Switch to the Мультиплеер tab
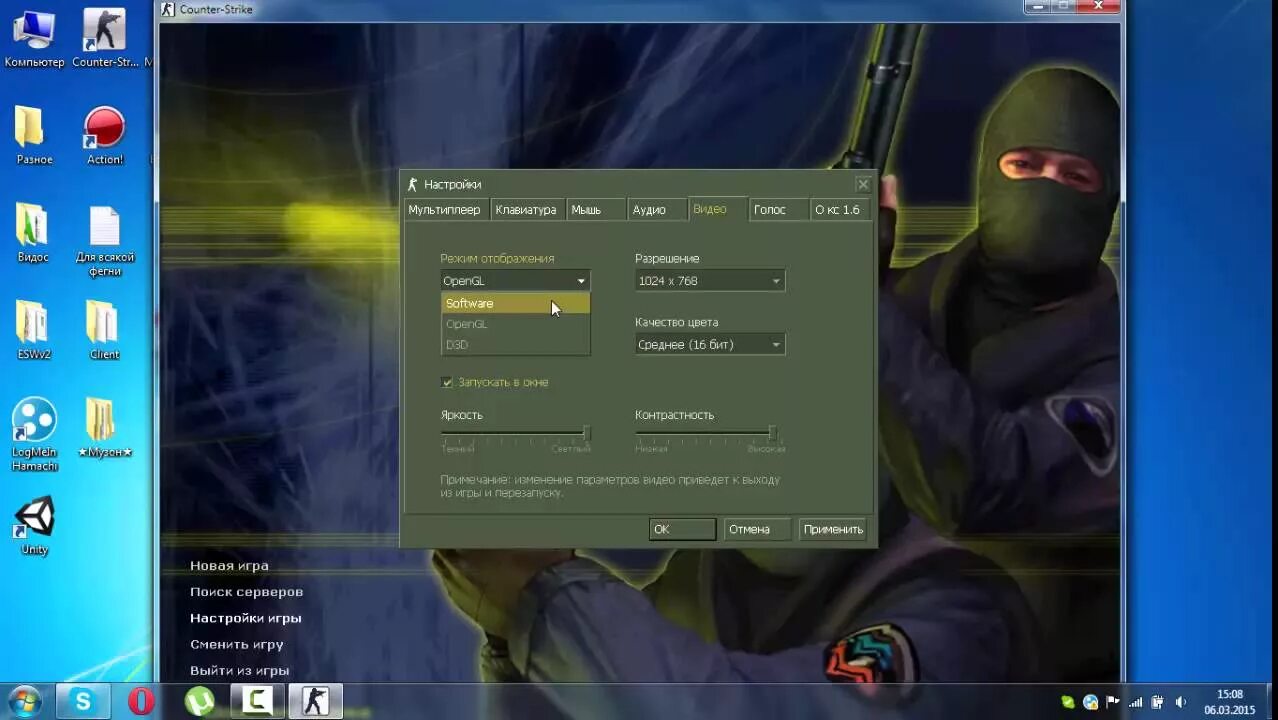1278x720 pixels. [x=445, y=209]
